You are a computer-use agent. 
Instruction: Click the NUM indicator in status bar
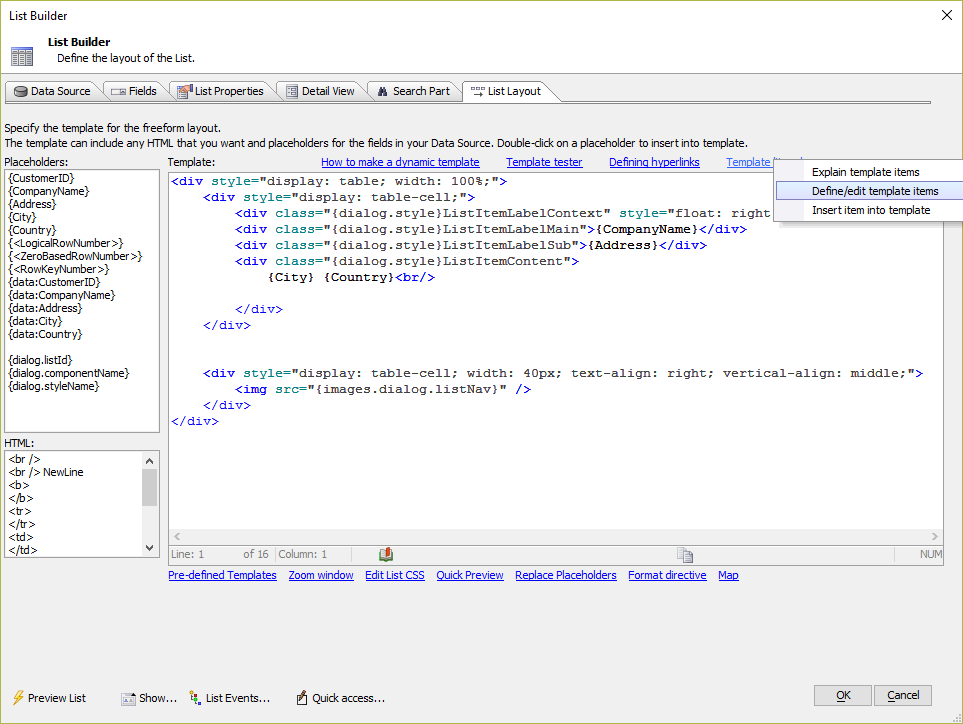(x=930, y=555)
